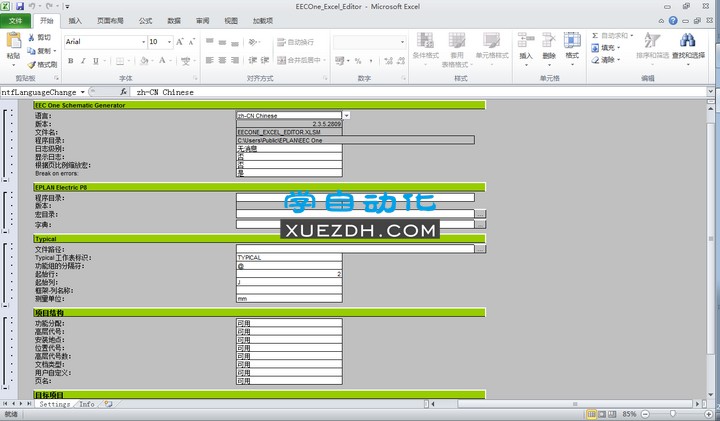
Task: Click the Copy (复制) icon
Action: click(31, 51)
